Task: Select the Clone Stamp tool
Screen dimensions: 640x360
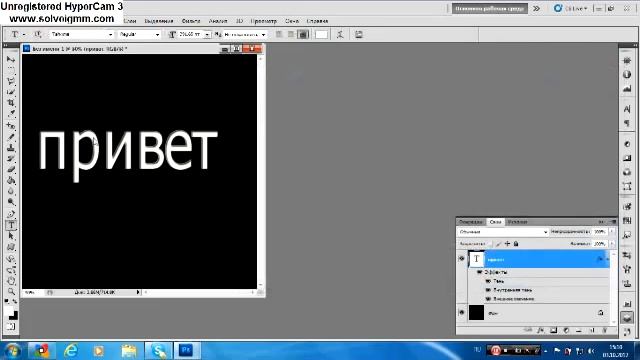Action: (11, 148)
